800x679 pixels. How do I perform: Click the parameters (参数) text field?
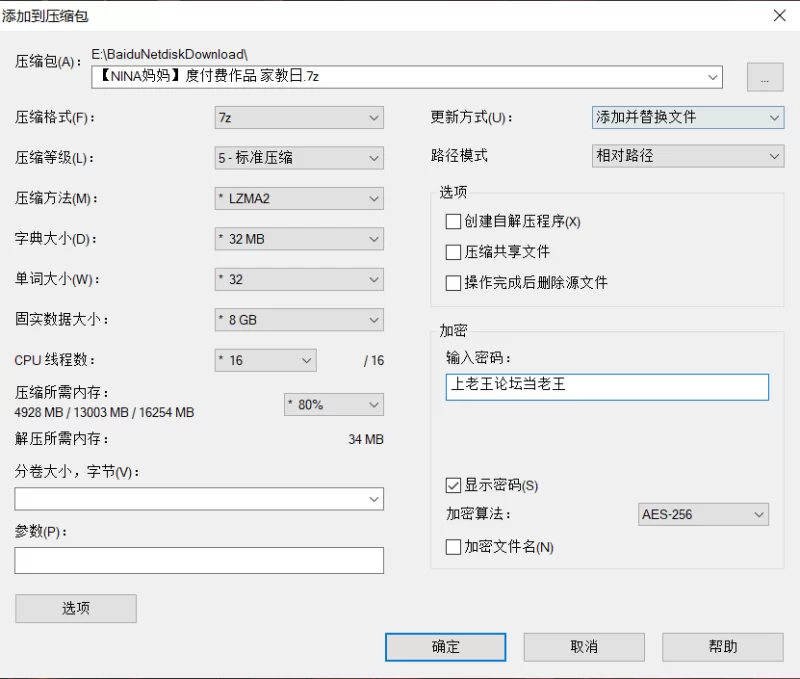199,560
